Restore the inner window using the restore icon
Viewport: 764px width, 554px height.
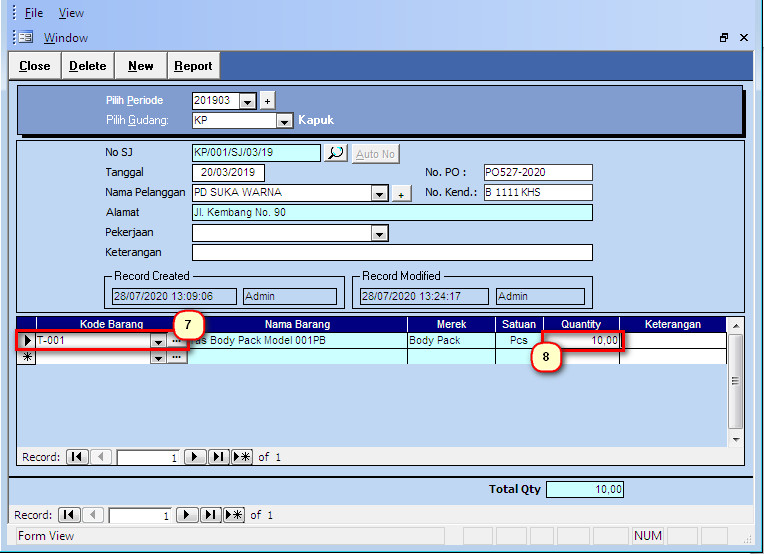pos(724,38)
